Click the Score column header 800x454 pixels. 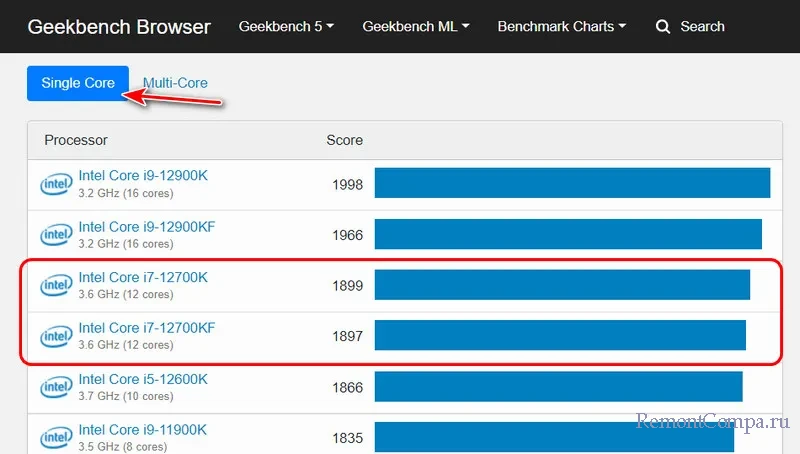[344, 140]
